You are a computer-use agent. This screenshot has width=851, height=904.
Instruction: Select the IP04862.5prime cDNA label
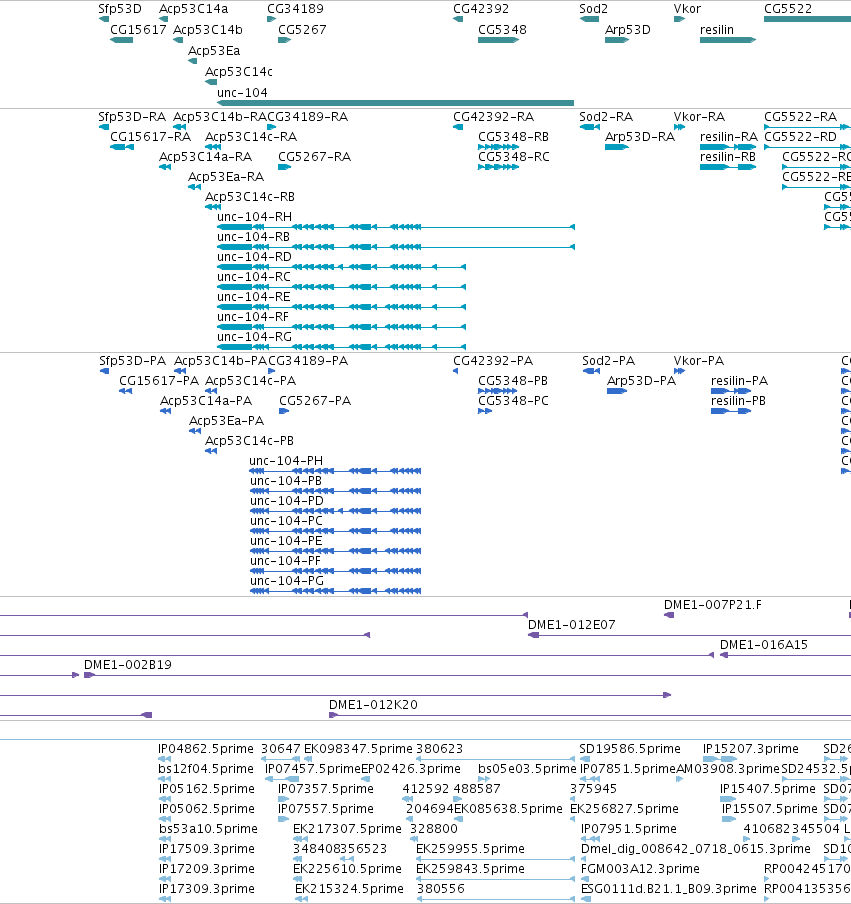click(x=206, y=749)
